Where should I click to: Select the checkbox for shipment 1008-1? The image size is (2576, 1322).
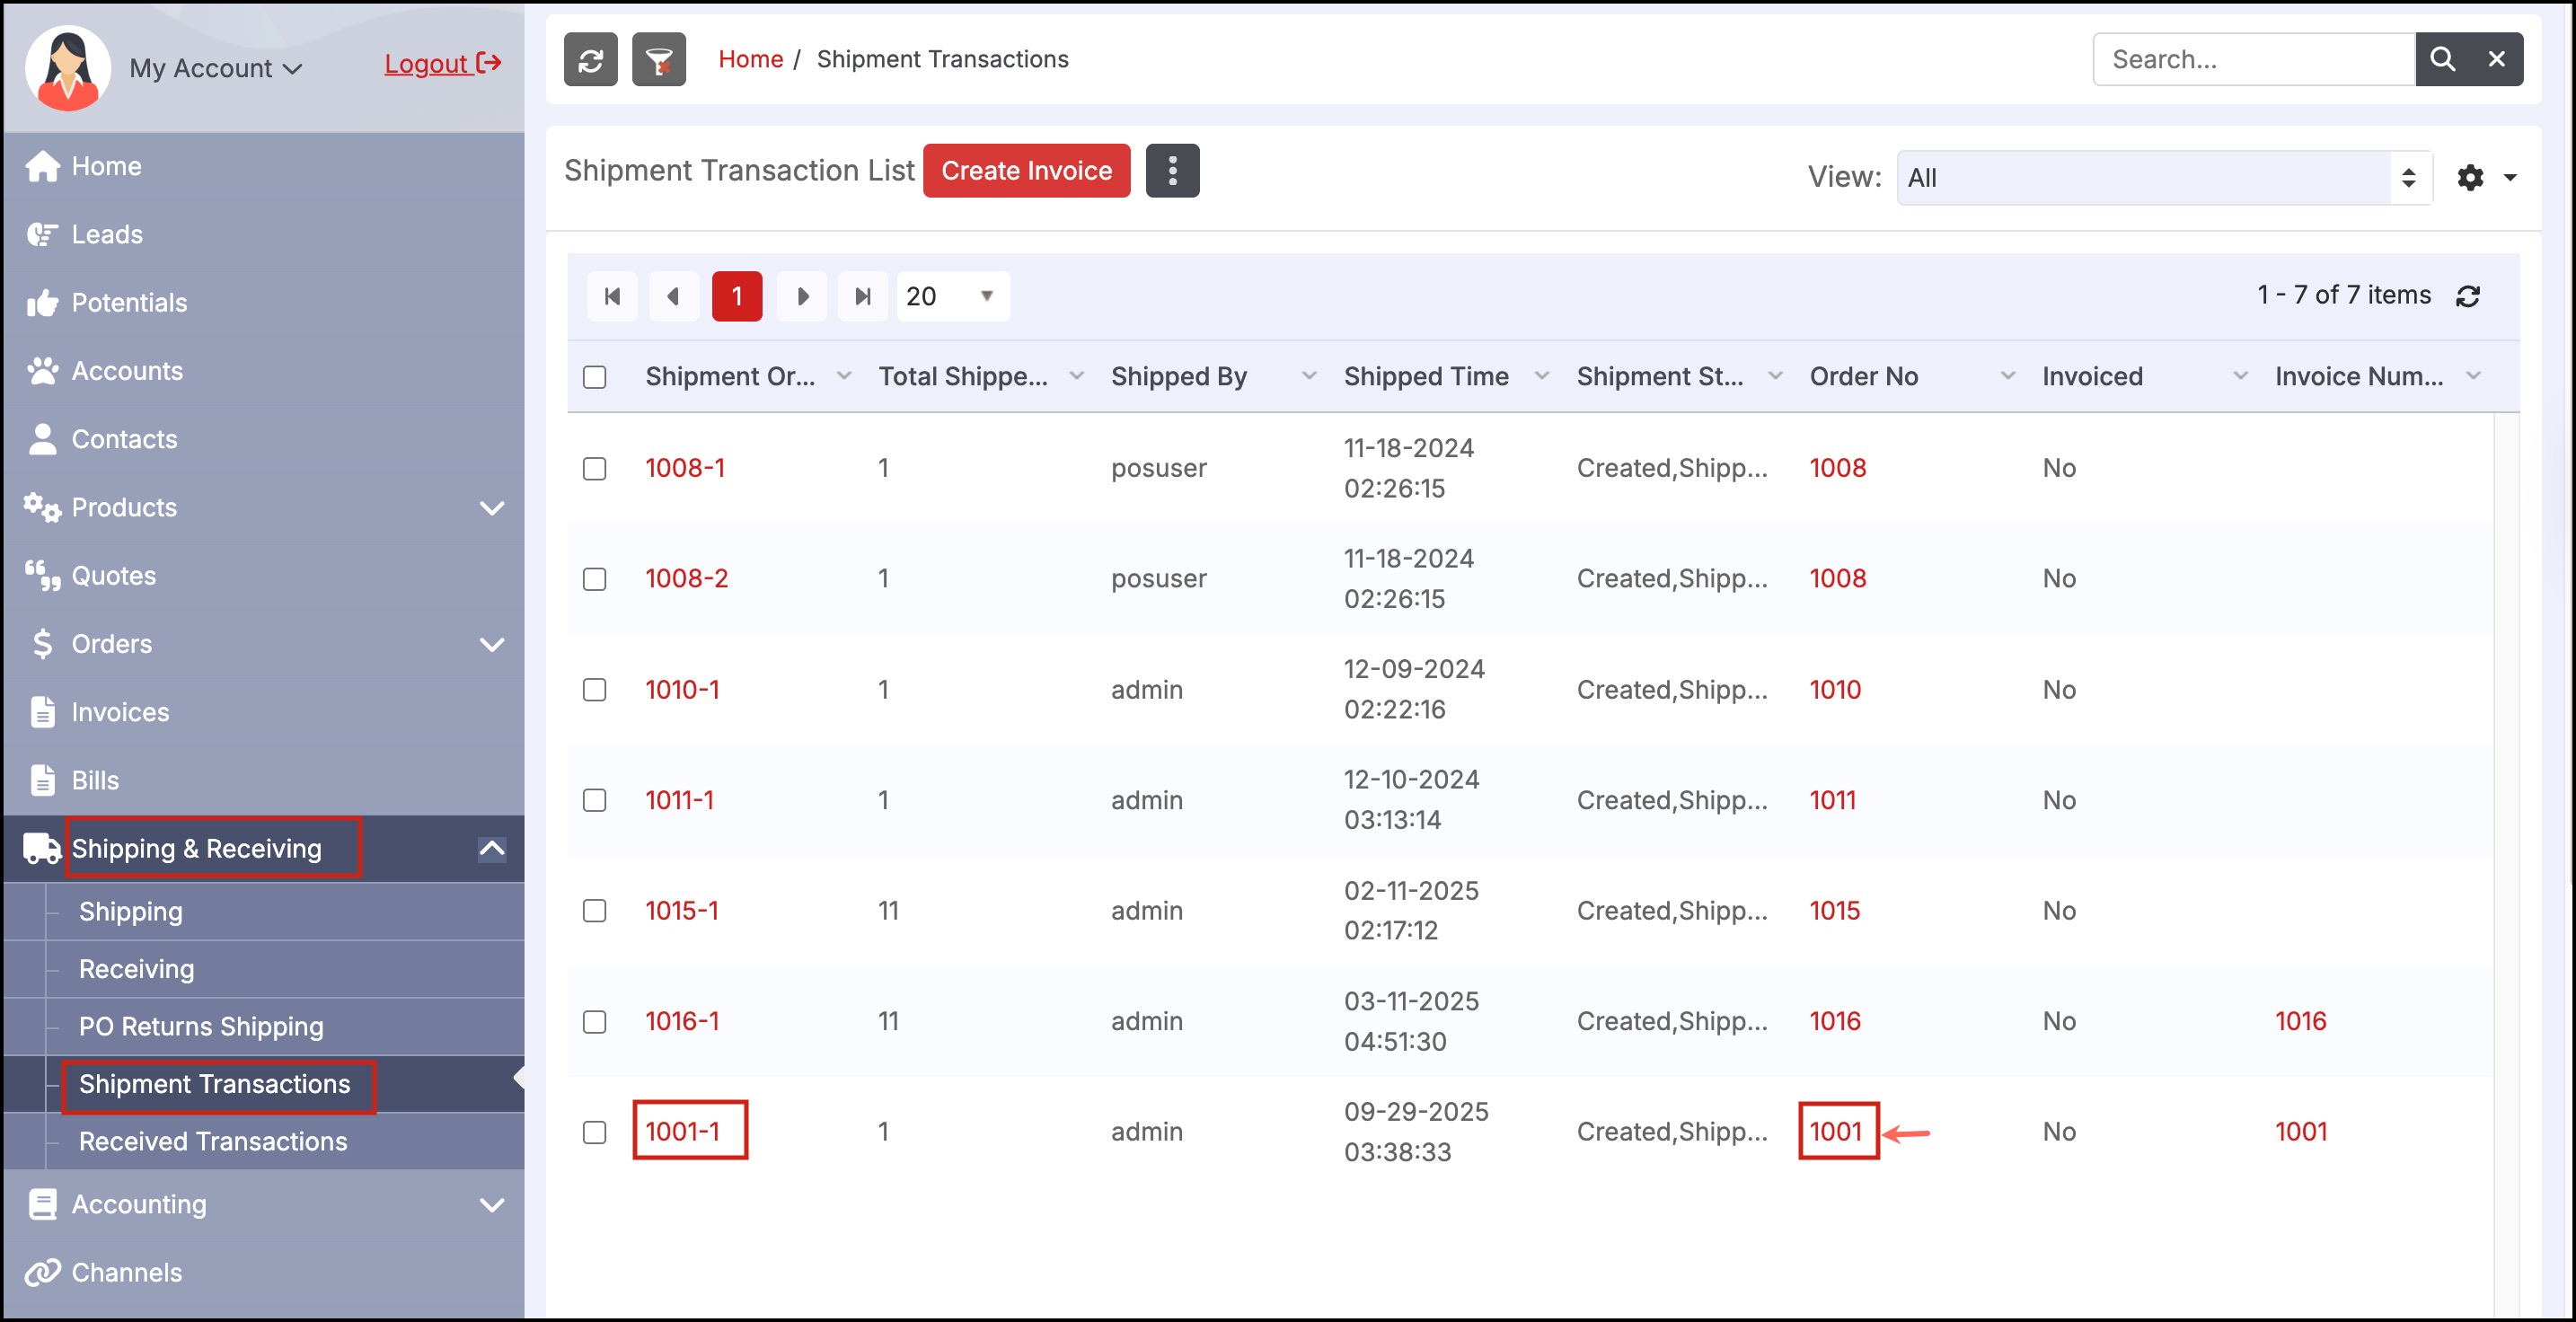[x=594, y=469]
